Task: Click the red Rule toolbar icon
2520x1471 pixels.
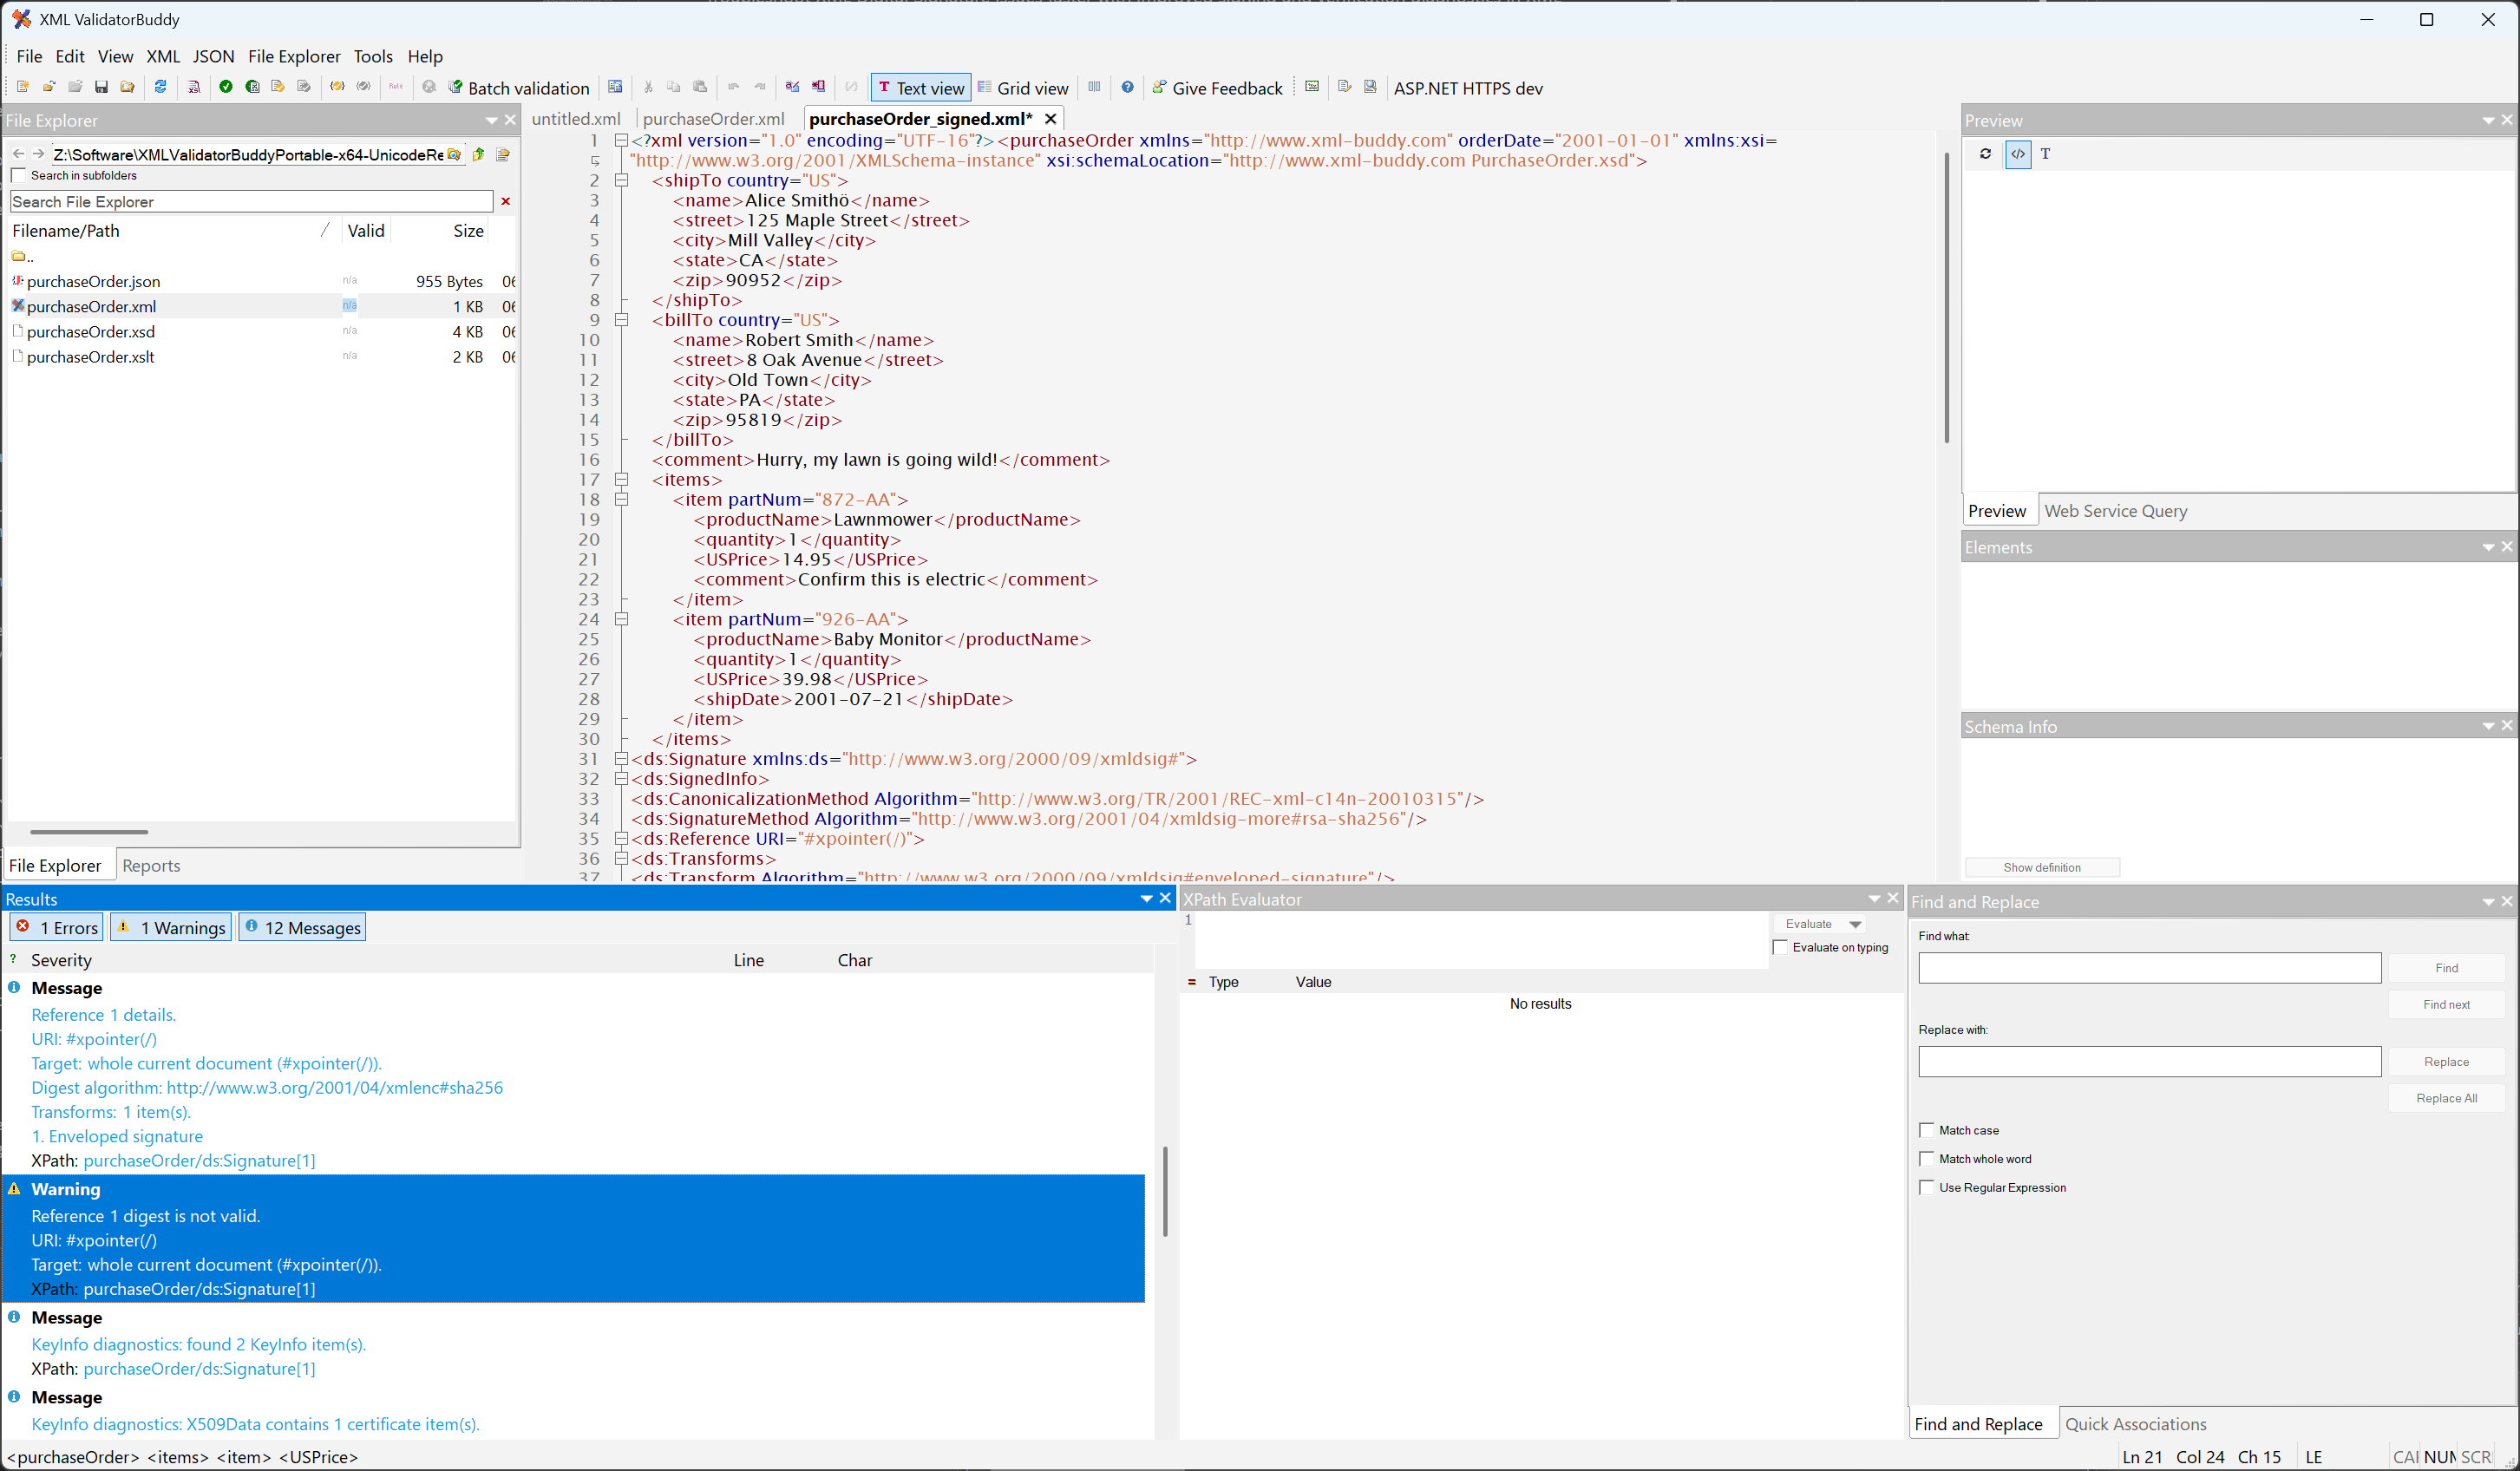Action: (396, 87)
